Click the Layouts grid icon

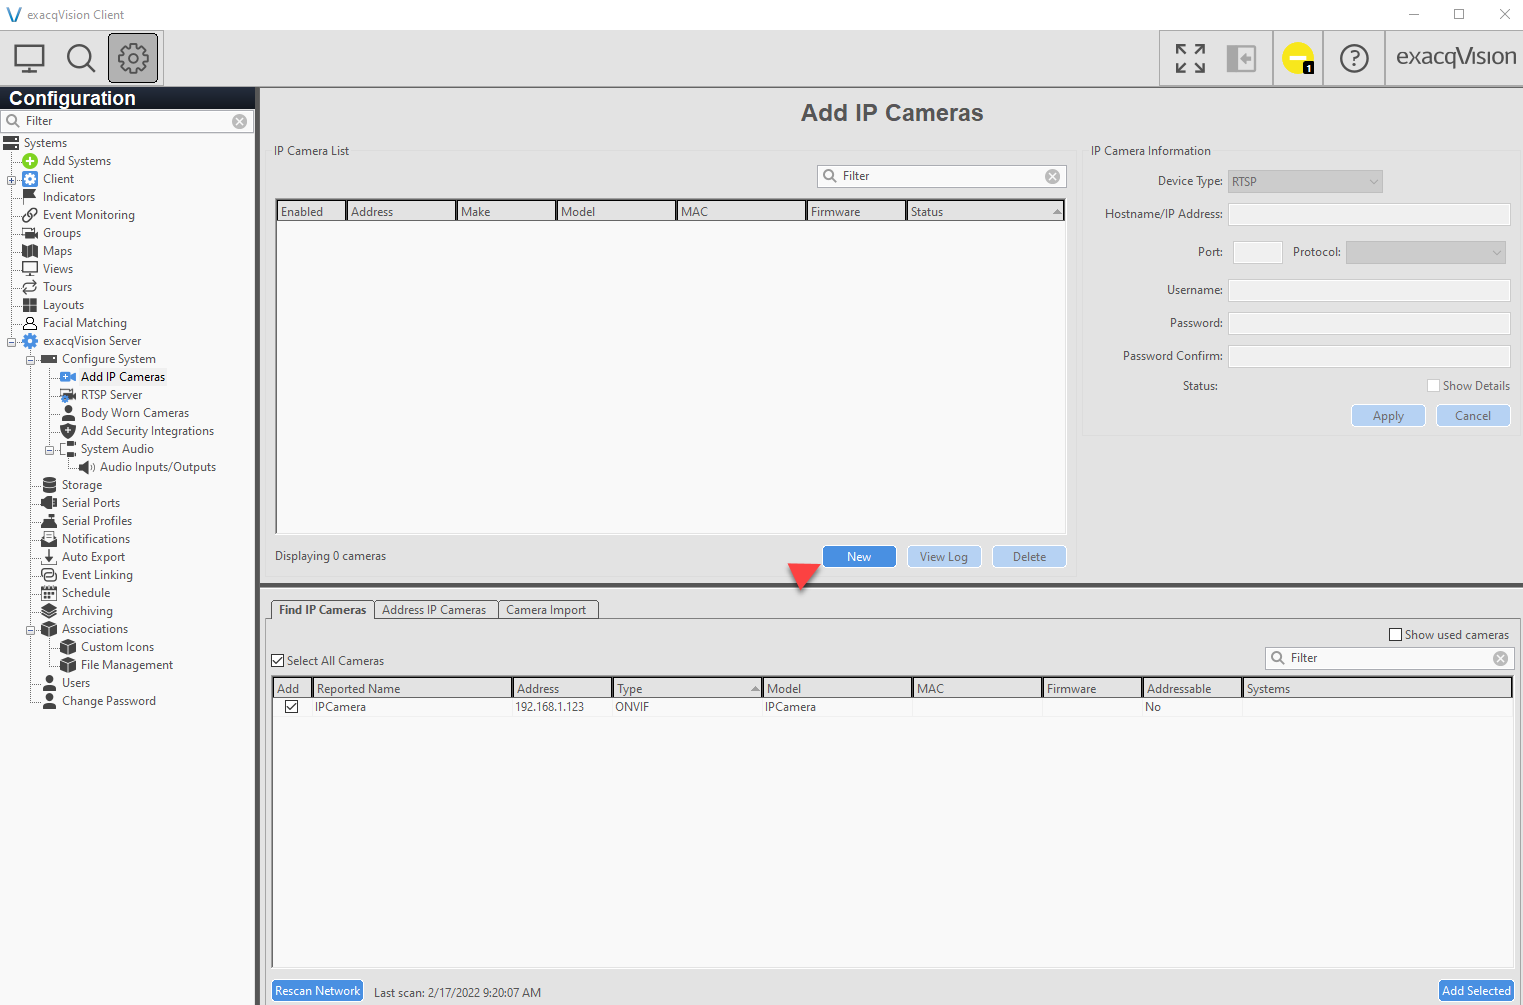point(30,305)
